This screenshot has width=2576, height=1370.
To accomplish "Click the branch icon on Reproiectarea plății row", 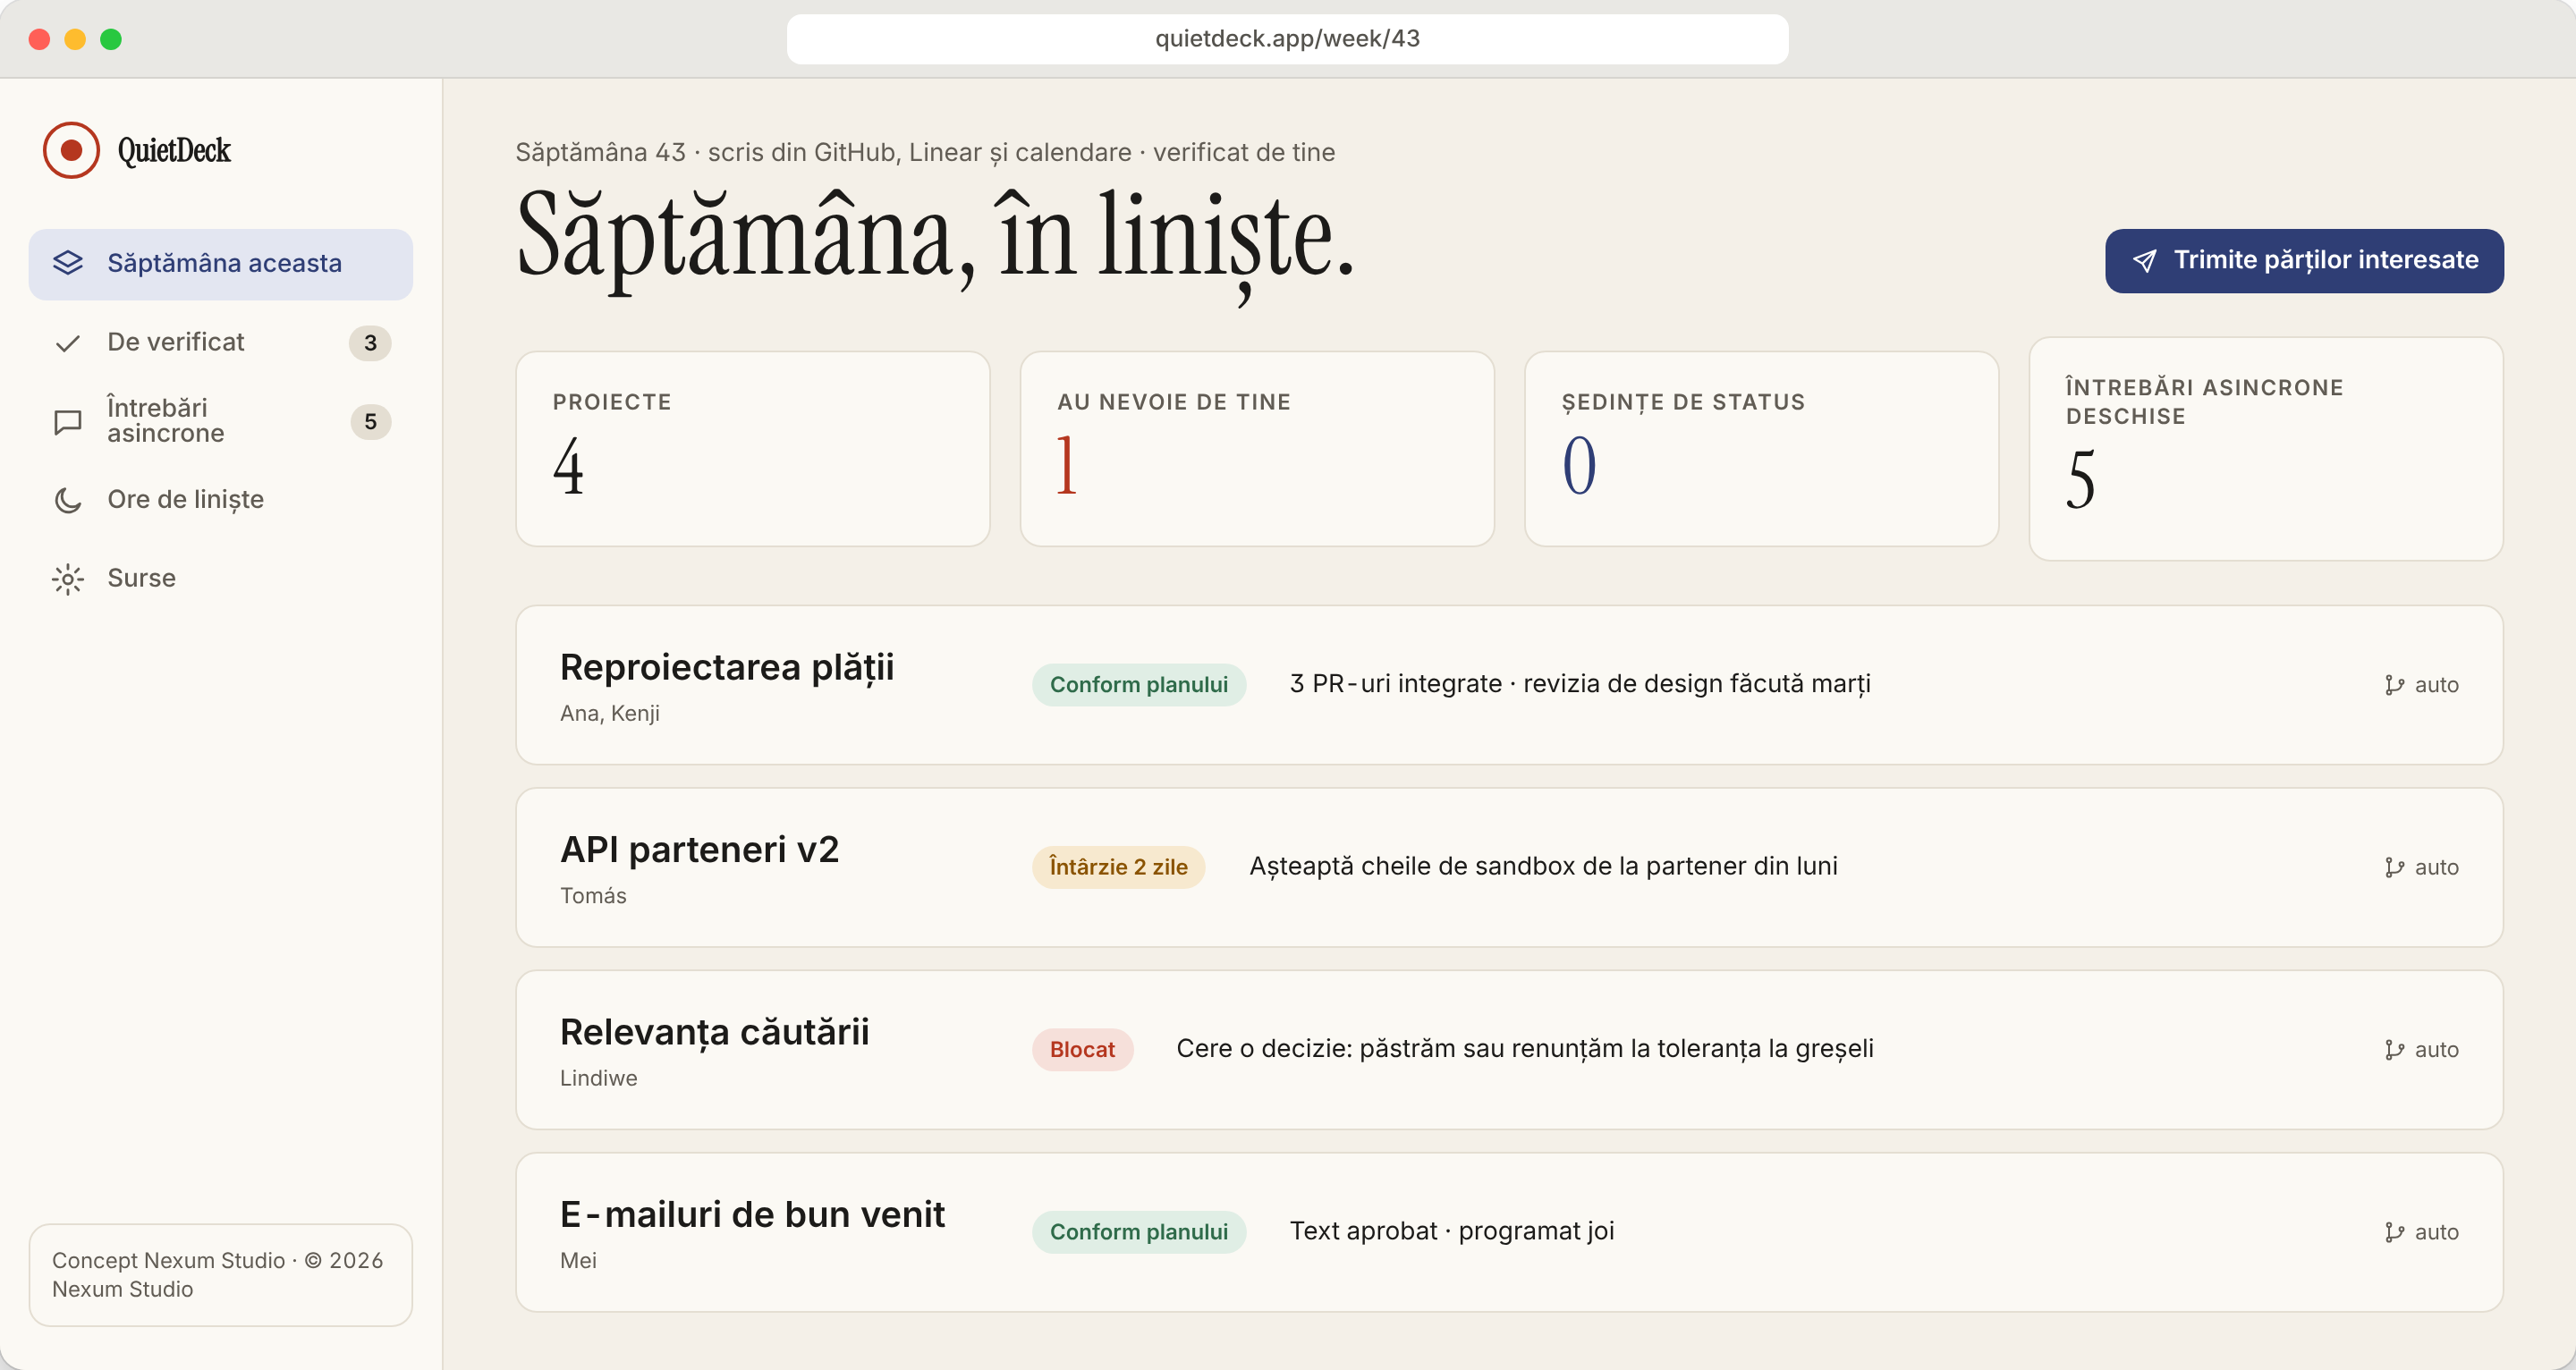I will (x=2394, y=685).
